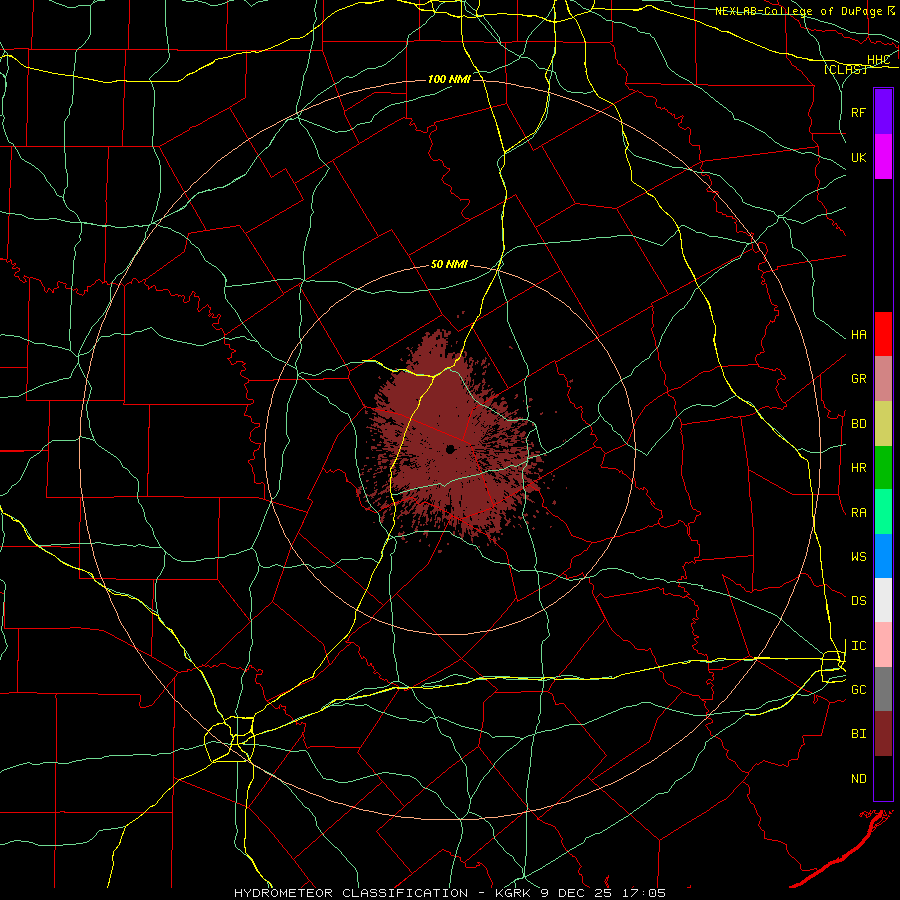
Task: Pick the mint green RA swatch
Action: pos(883,512)
